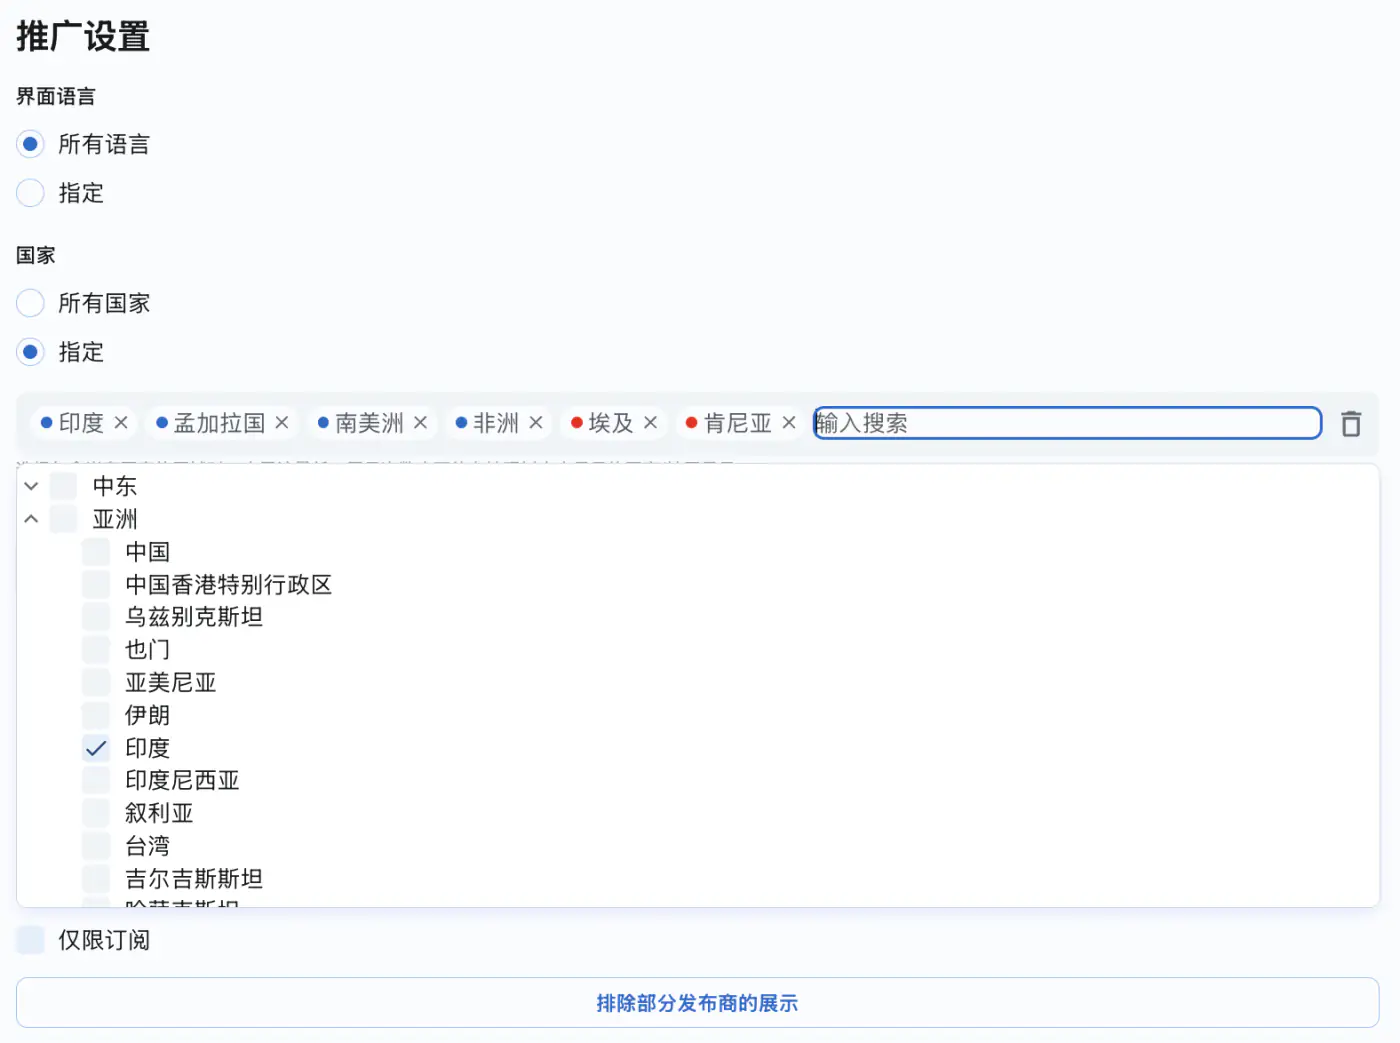Check the 叙利亚 checkbox

pyautogui.click(x=96, y=813)
